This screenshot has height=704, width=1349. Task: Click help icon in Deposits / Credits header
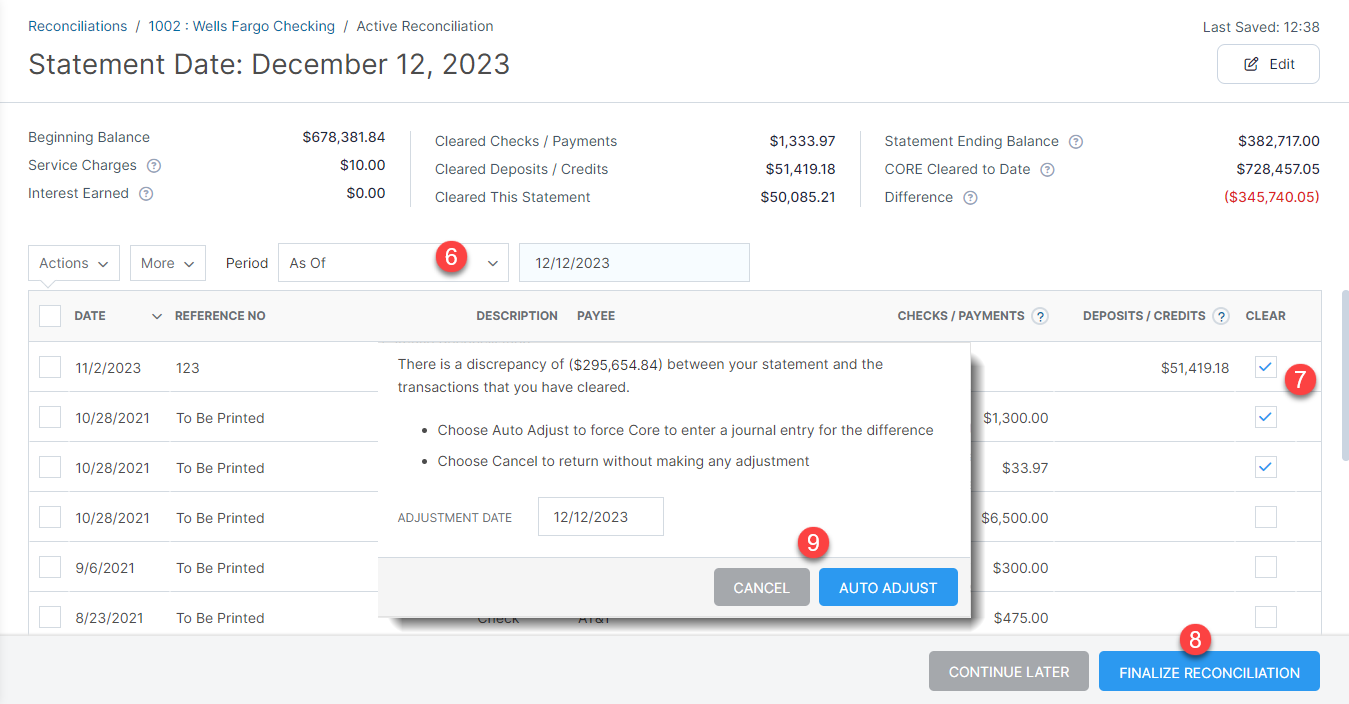[1221, 316]
